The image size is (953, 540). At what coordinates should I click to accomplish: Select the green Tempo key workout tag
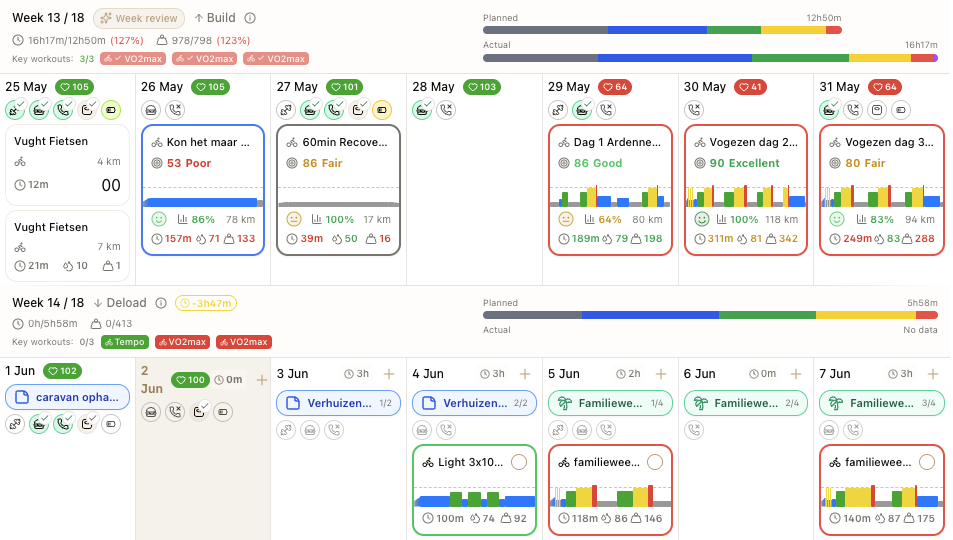125,342
